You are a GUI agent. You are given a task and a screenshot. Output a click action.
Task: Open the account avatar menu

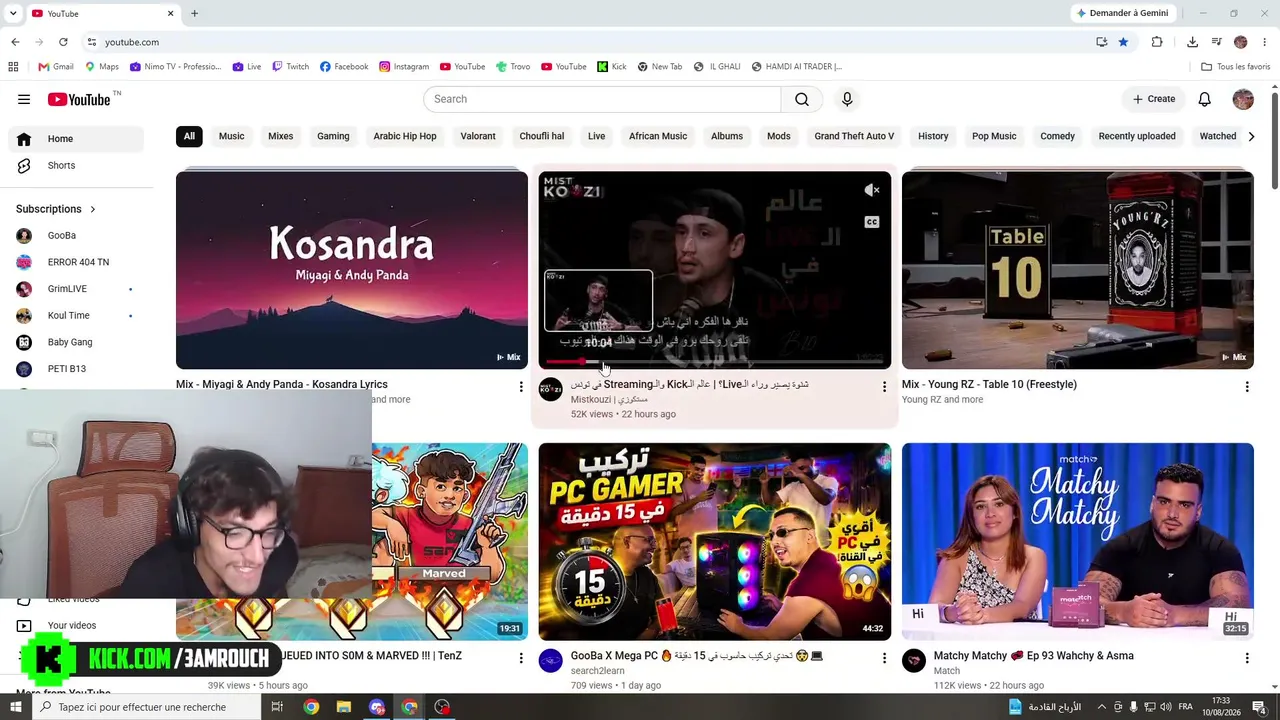point(1243,99)
